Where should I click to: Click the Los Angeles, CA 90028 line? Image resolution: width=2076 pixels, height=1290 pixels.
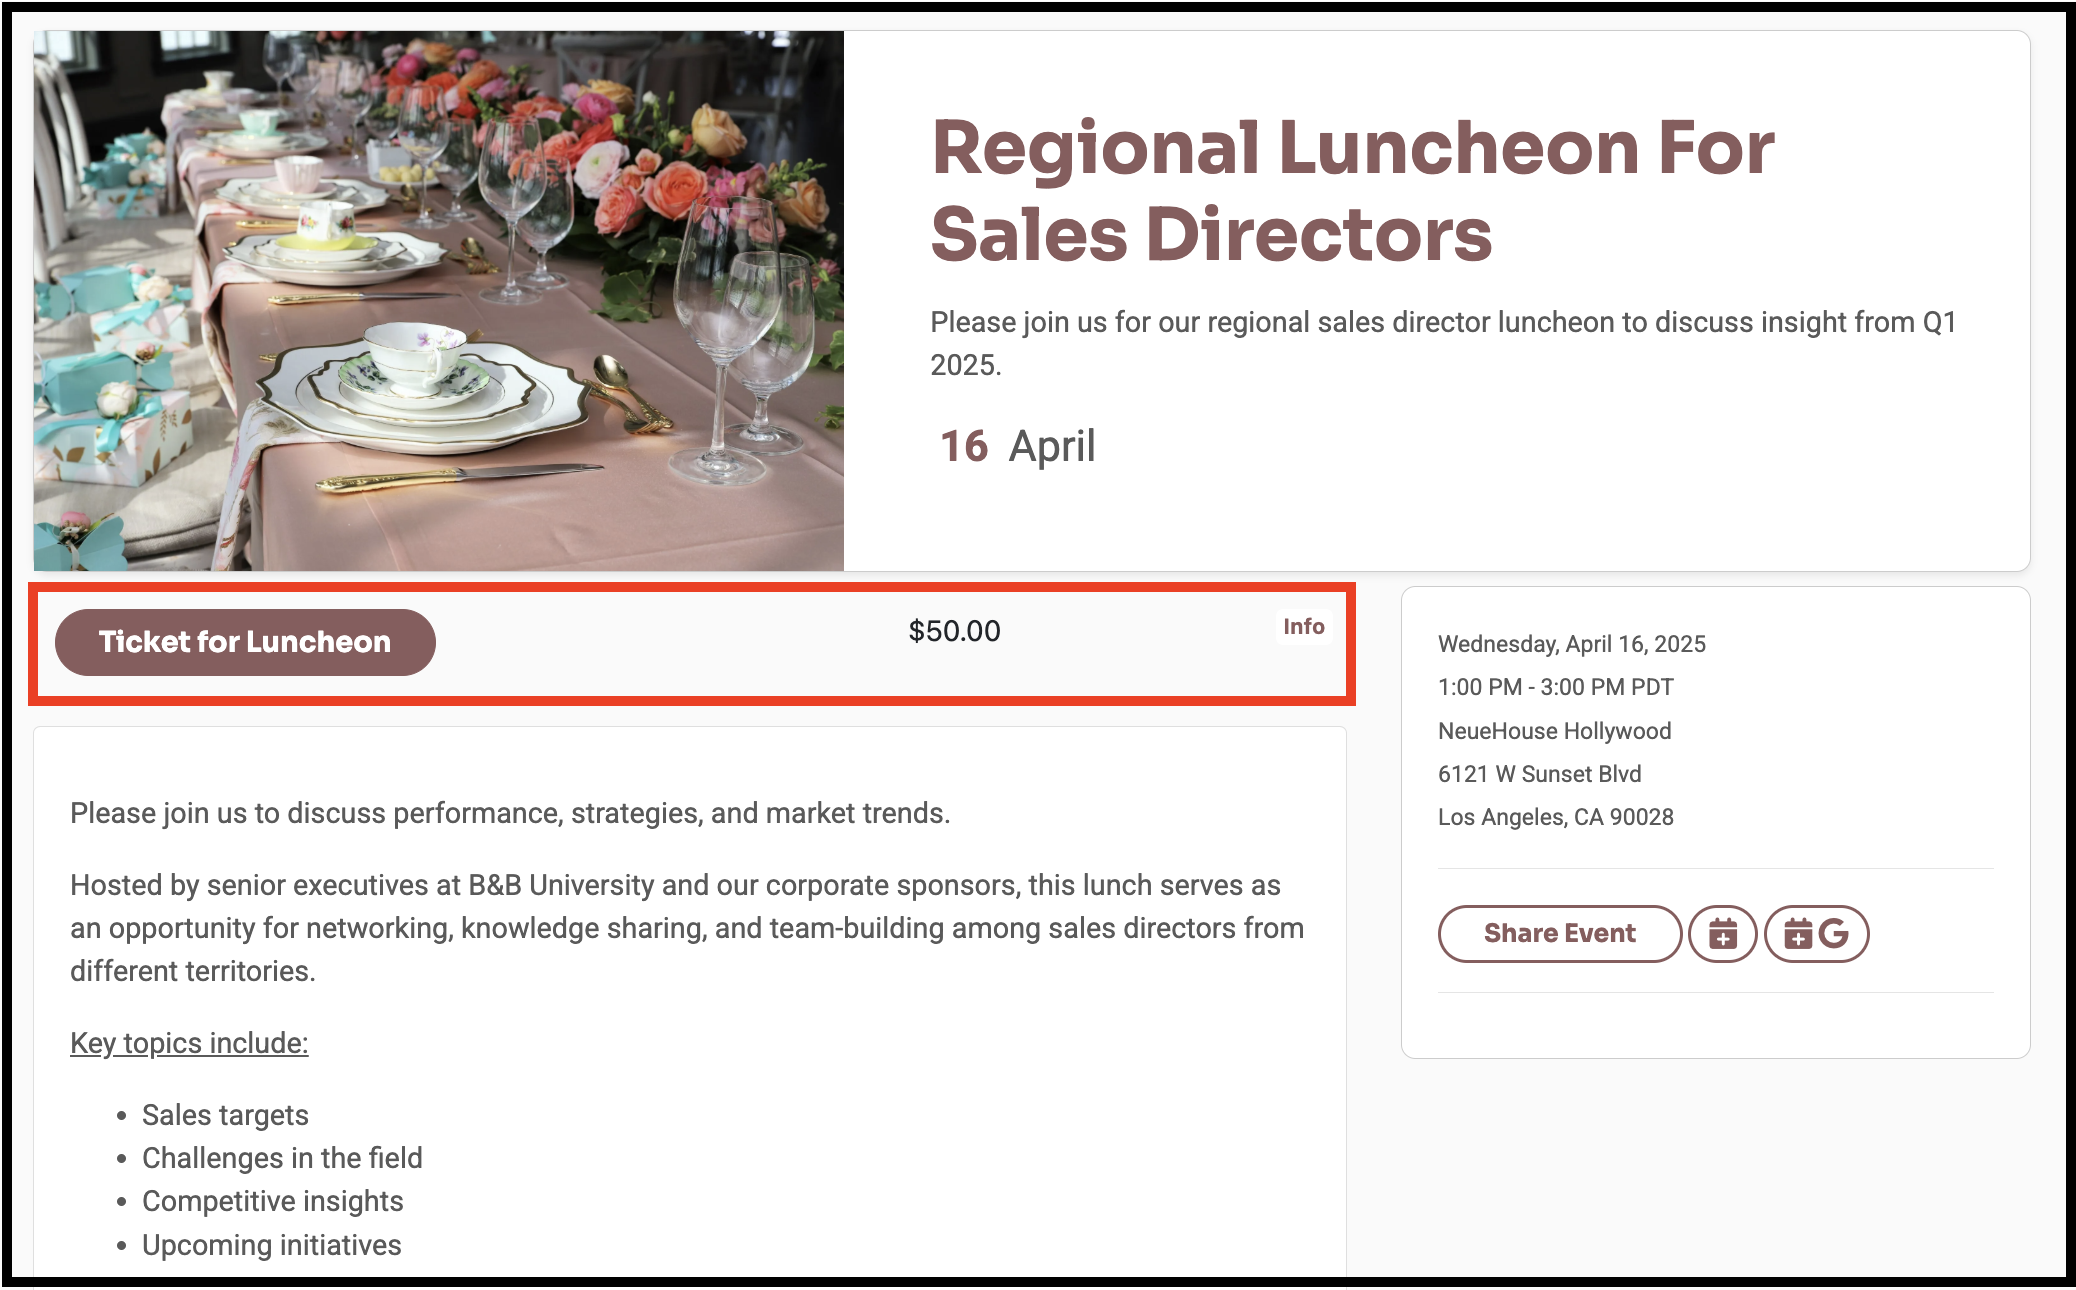pyautogui.click(x=1555, y=817)
